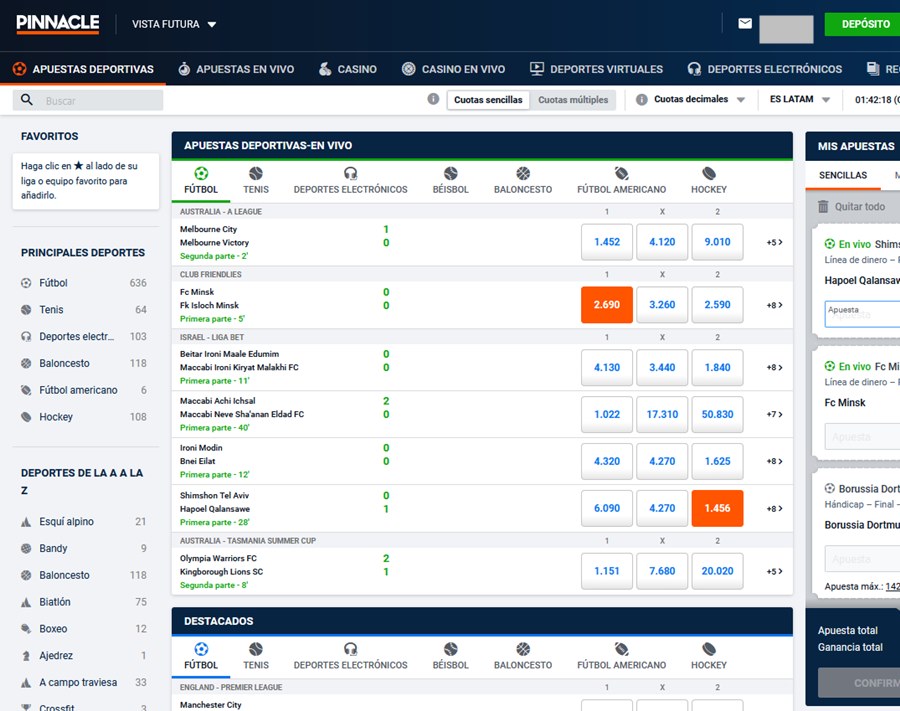Click the Apuestas deportivas ball icon in navigation
Image resolution: width=900 pixels, height=711 pixels.
20,69
